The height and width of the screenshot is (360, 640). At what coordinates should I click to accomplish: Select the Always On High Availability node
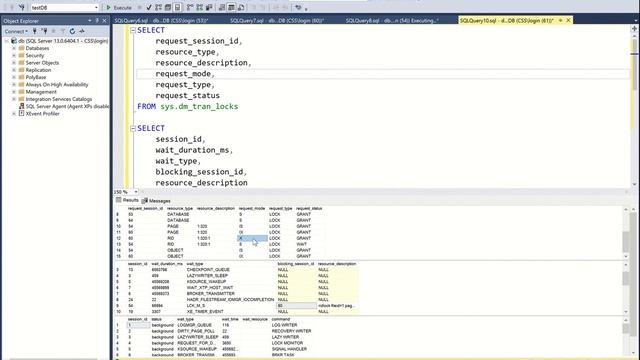57,84
